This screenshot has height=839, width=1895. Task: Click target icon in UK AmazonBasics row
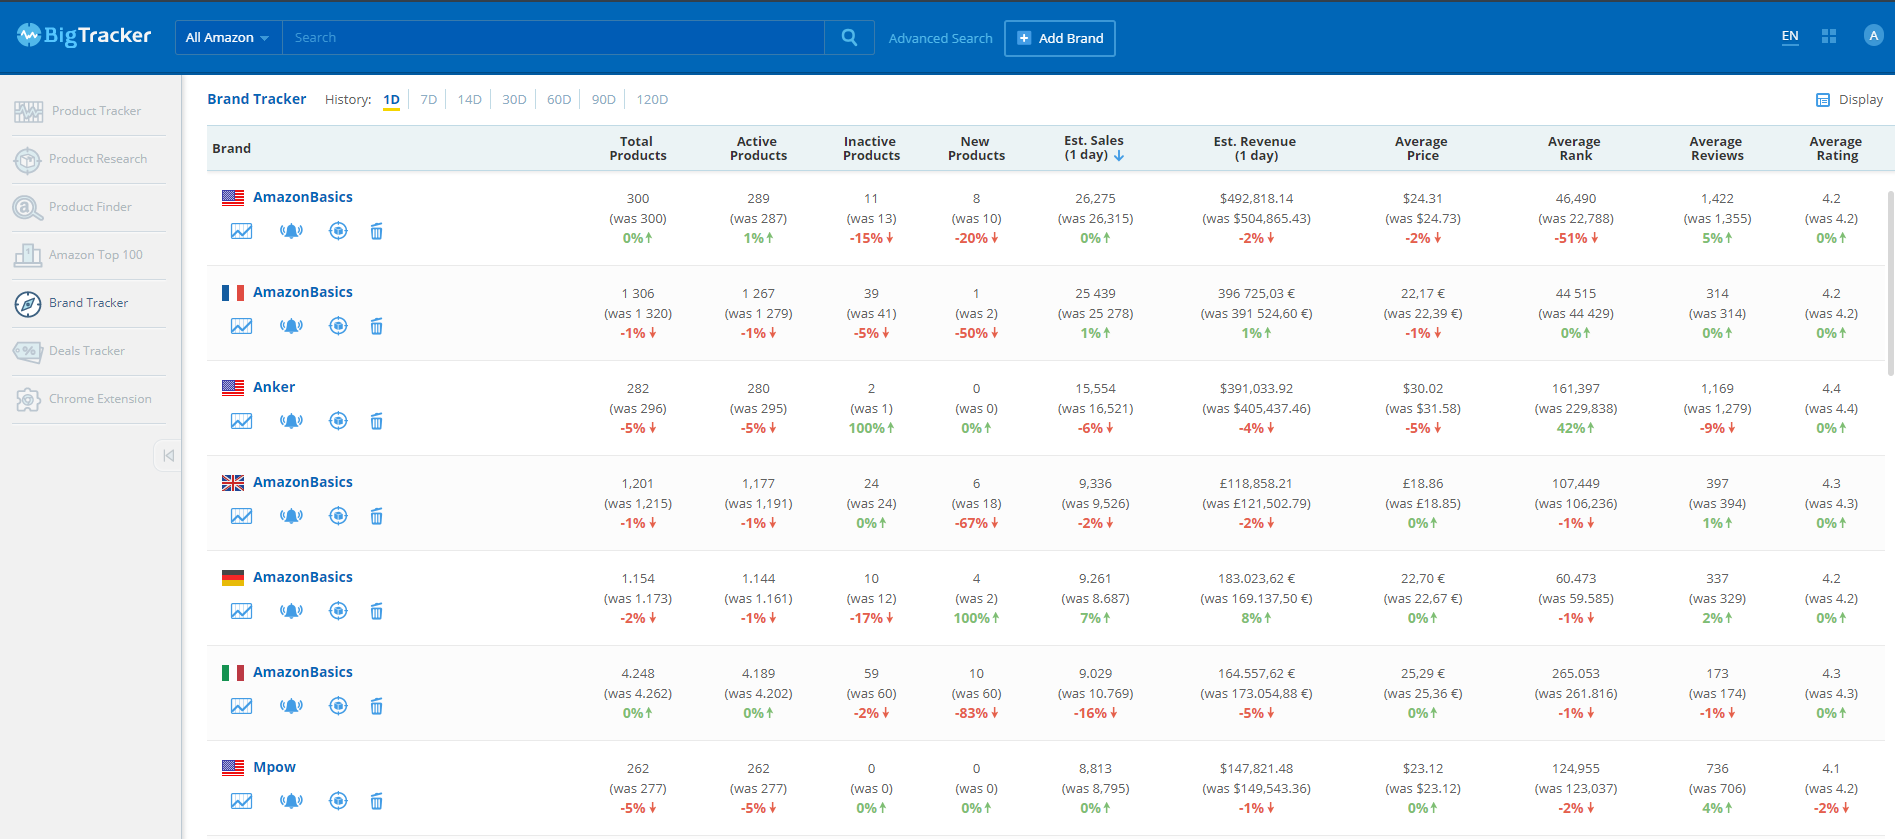(338, 516)
